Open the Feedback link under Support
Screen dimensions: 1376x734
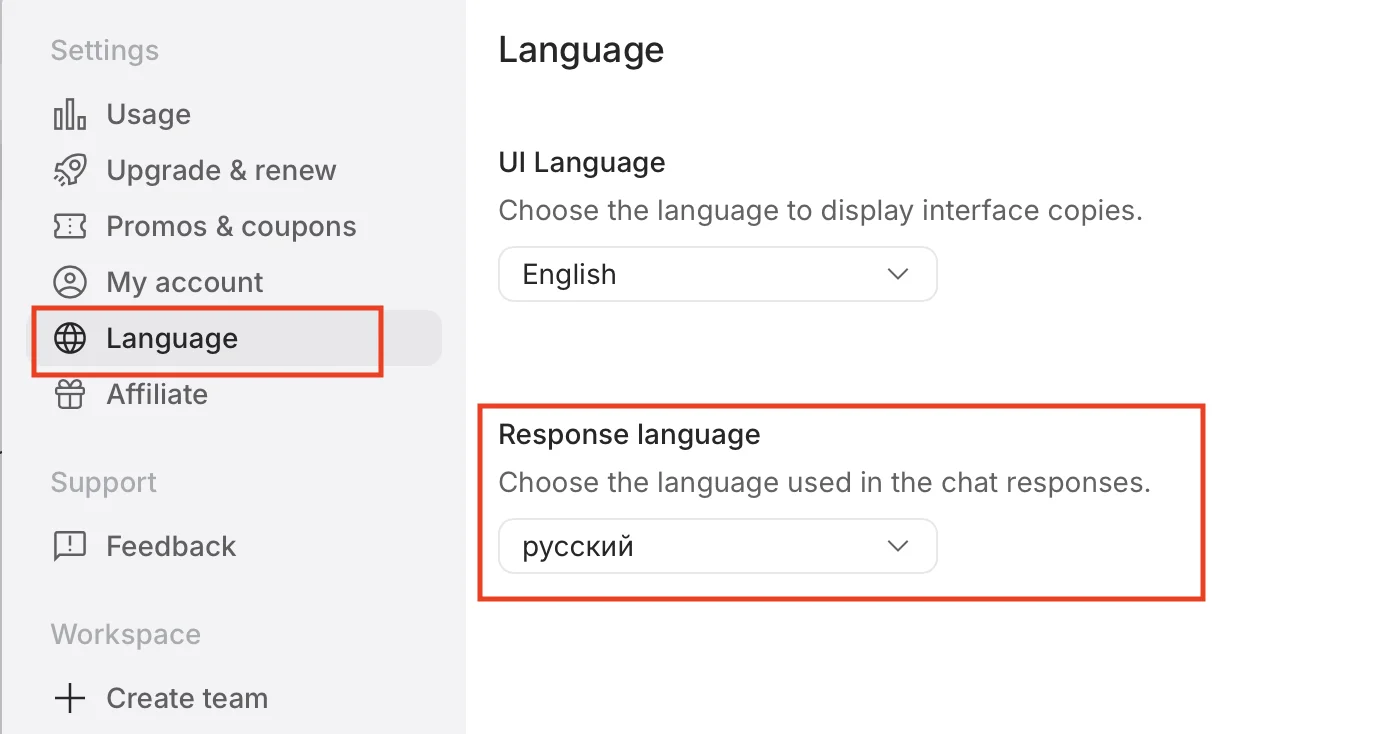click(171, 547)
